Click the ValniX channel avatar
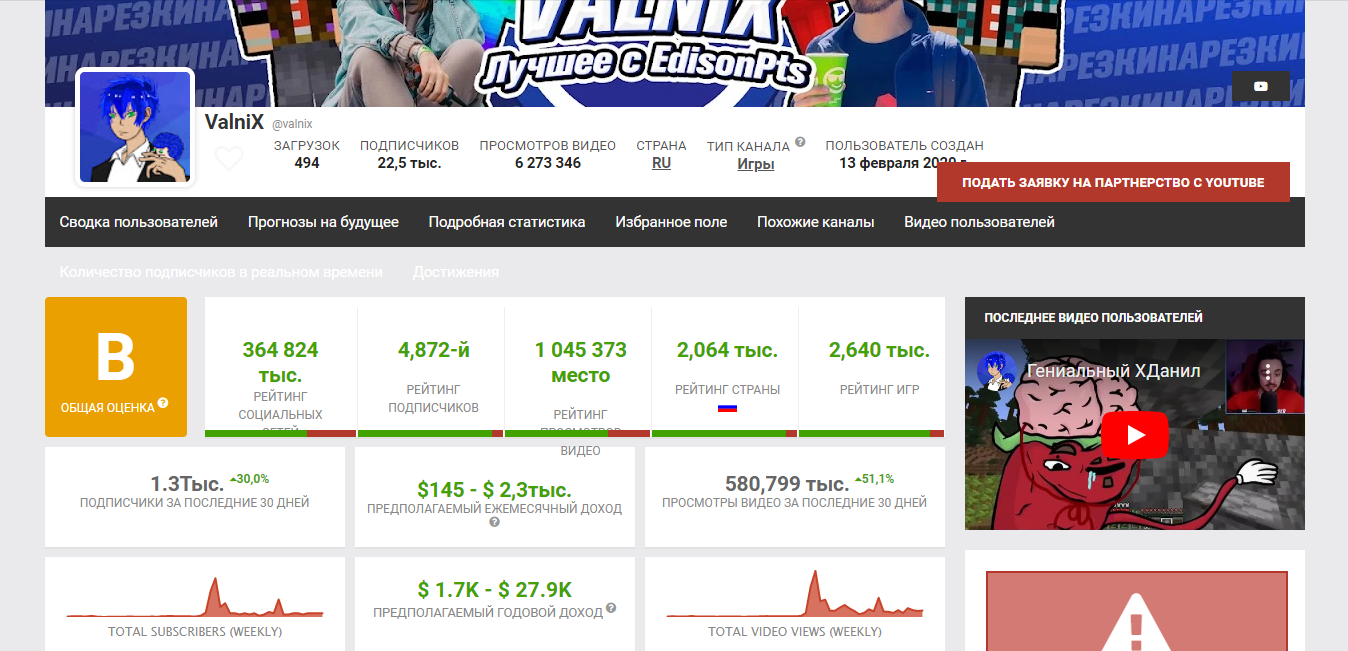This screenshot has width=1348, height=651. tap(135, 127)
